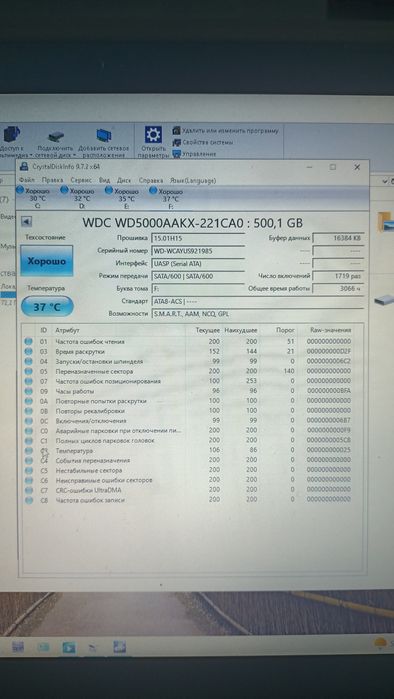Screen dimensions: 394x699
Task: Open the Сервис menu
Action: [81, 181]
